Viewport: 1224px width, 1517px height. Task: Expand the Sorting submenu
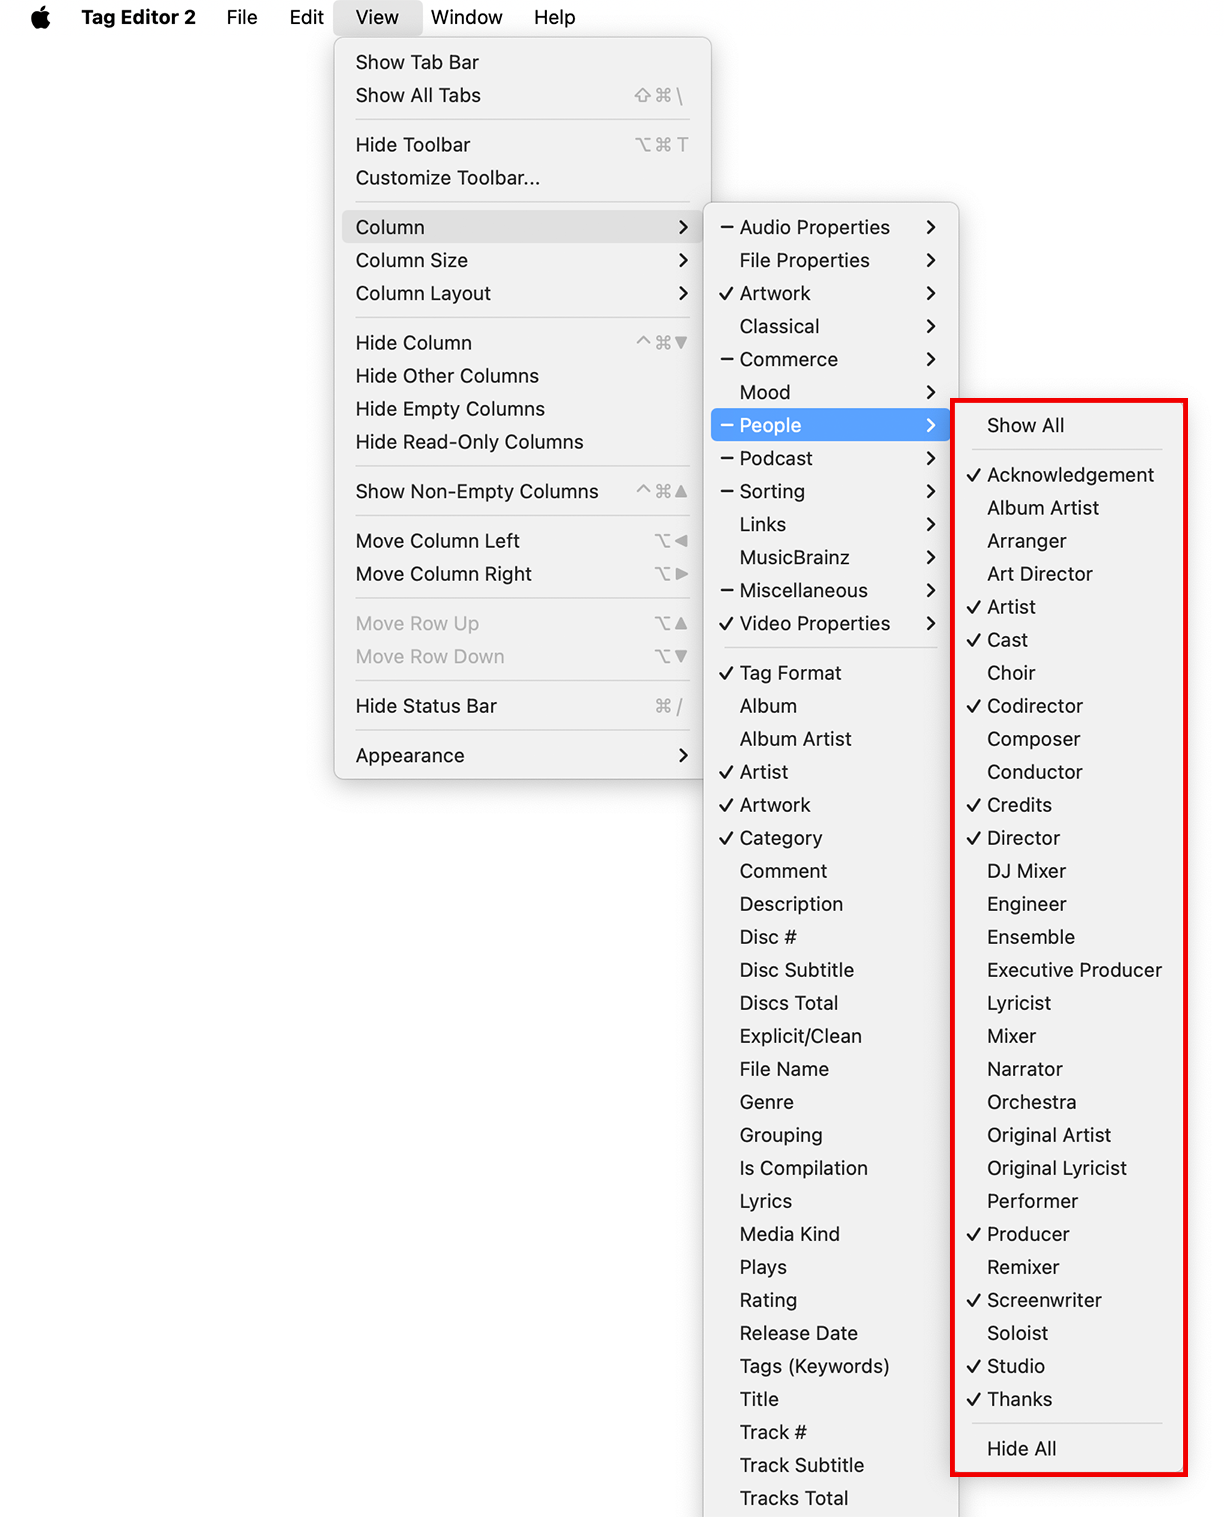coord(830,491)
